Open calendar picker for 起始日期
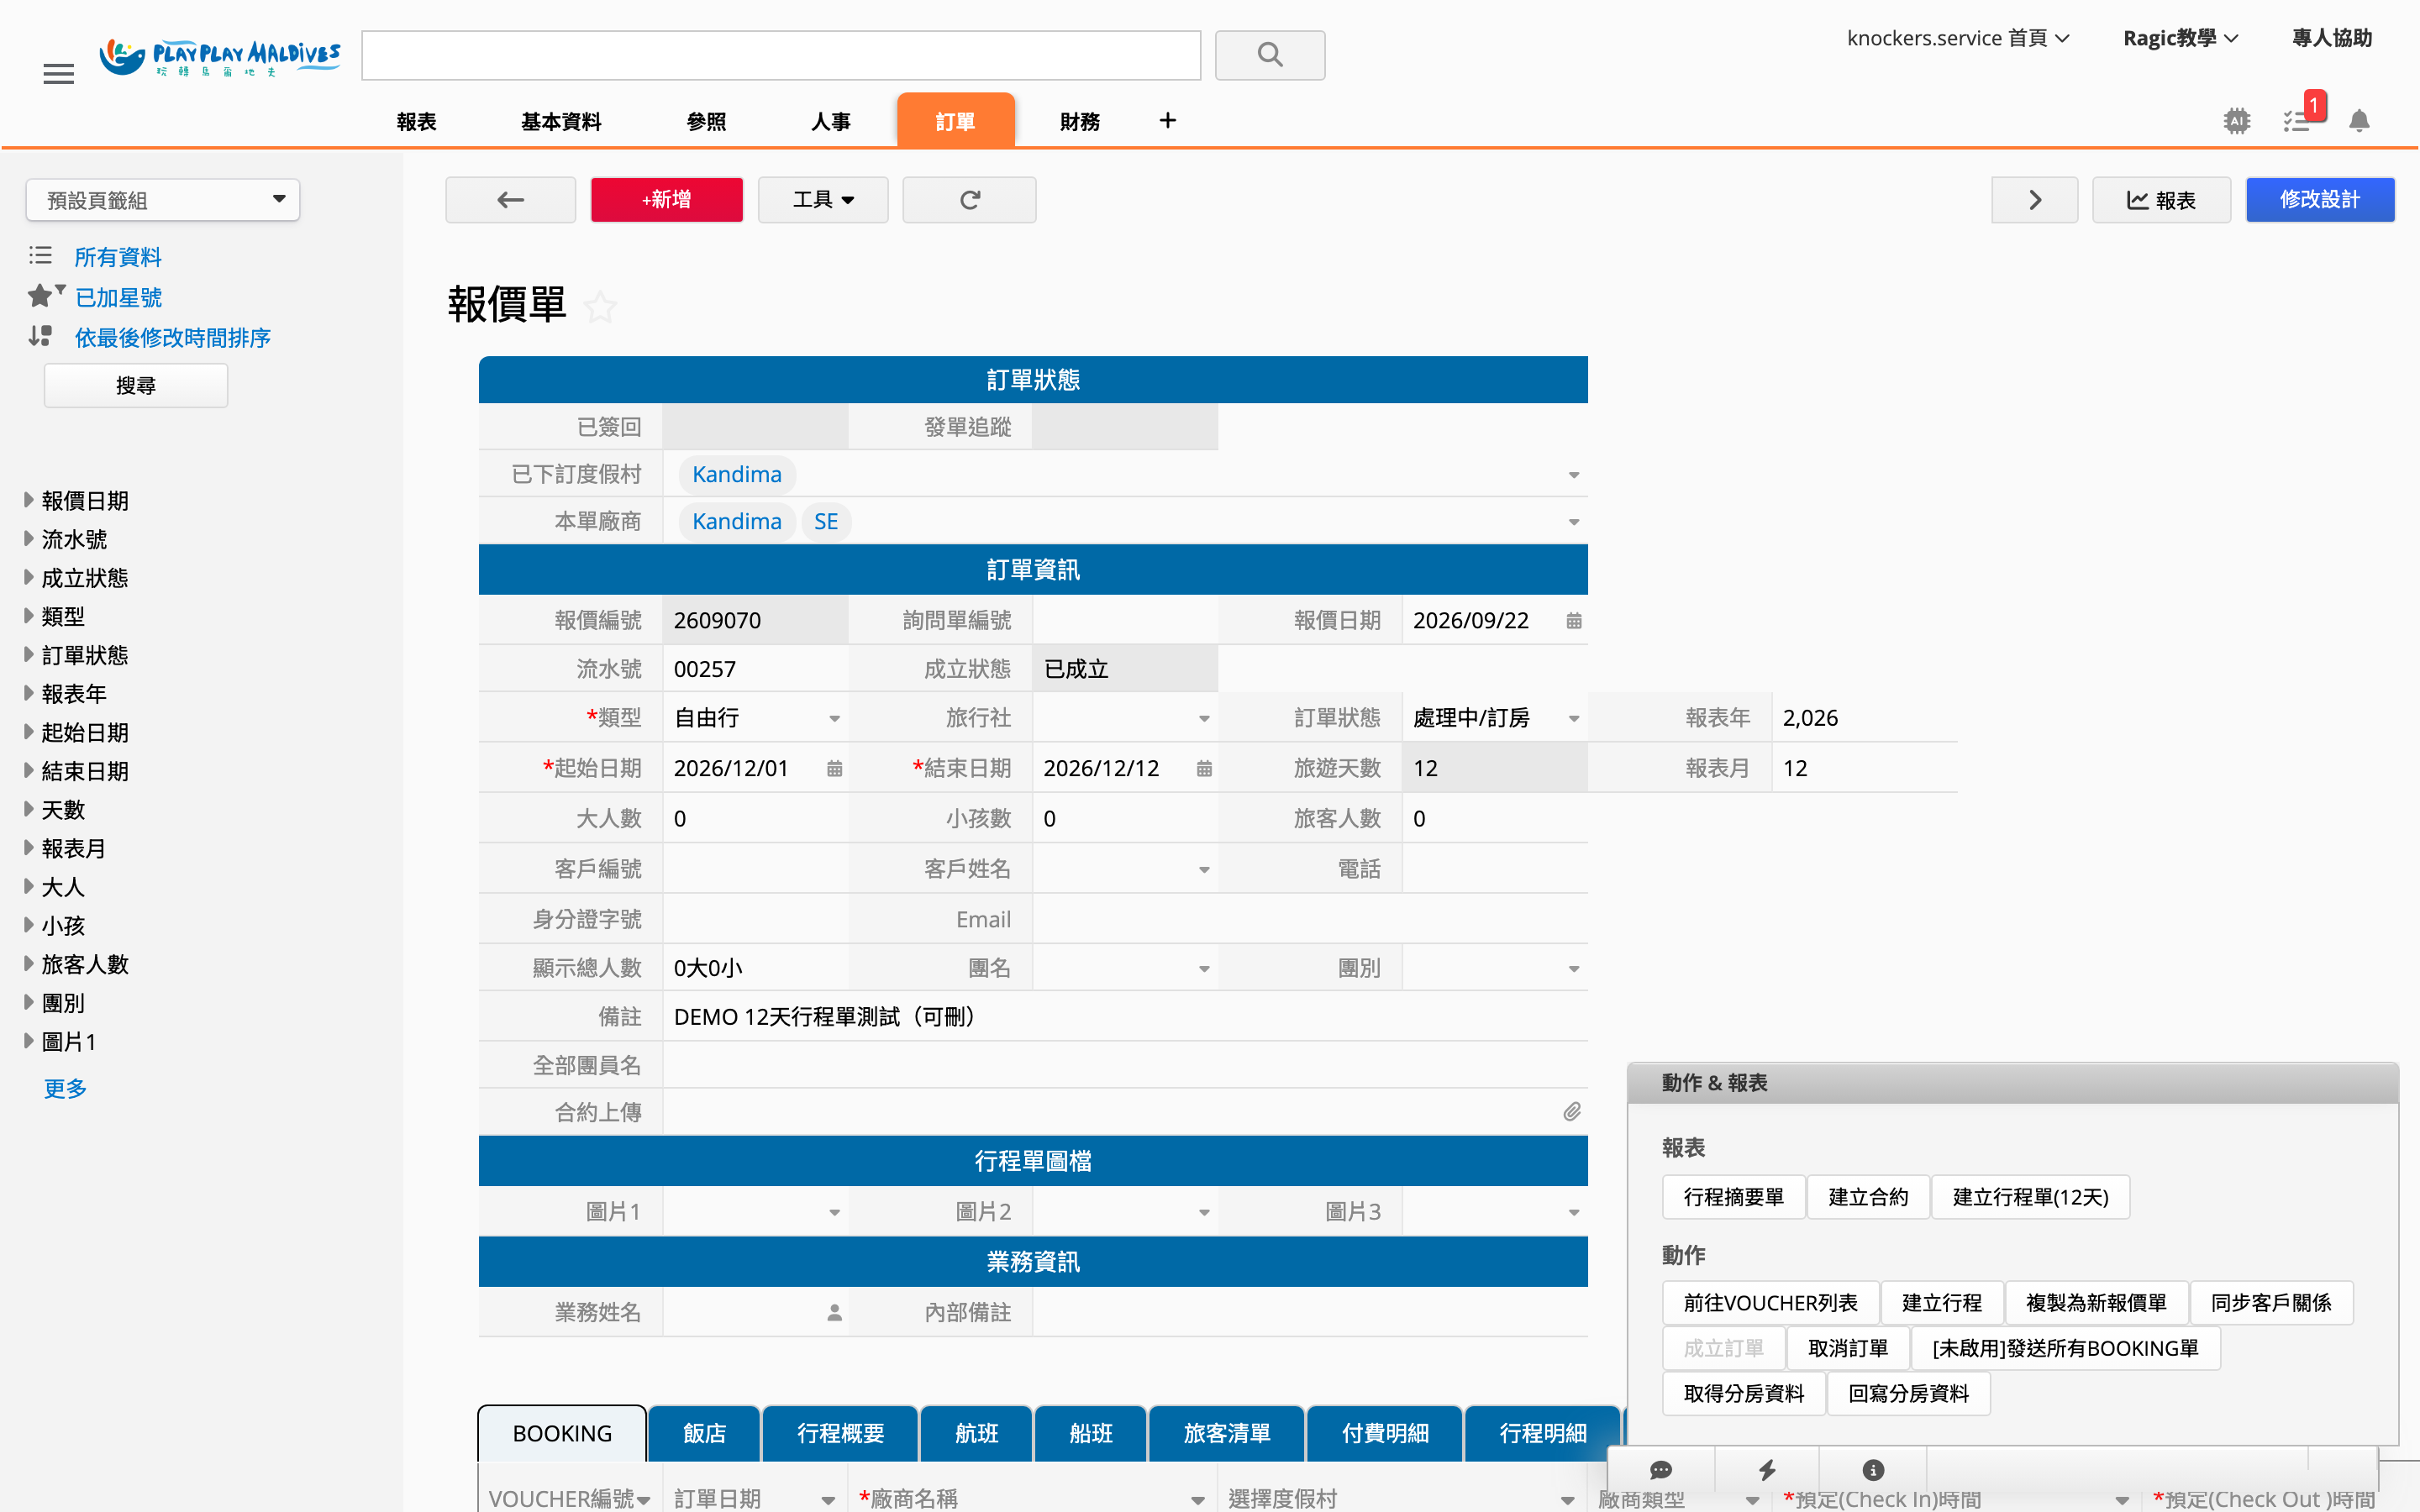 pyautogui.click(x=834, y=768)
